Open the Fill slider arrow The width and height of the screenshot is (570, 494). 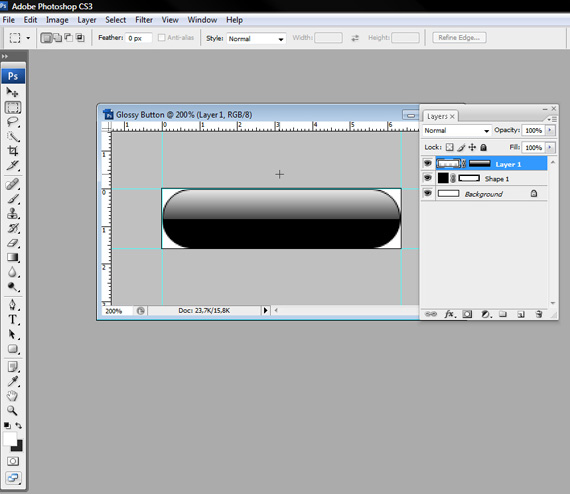550,147
